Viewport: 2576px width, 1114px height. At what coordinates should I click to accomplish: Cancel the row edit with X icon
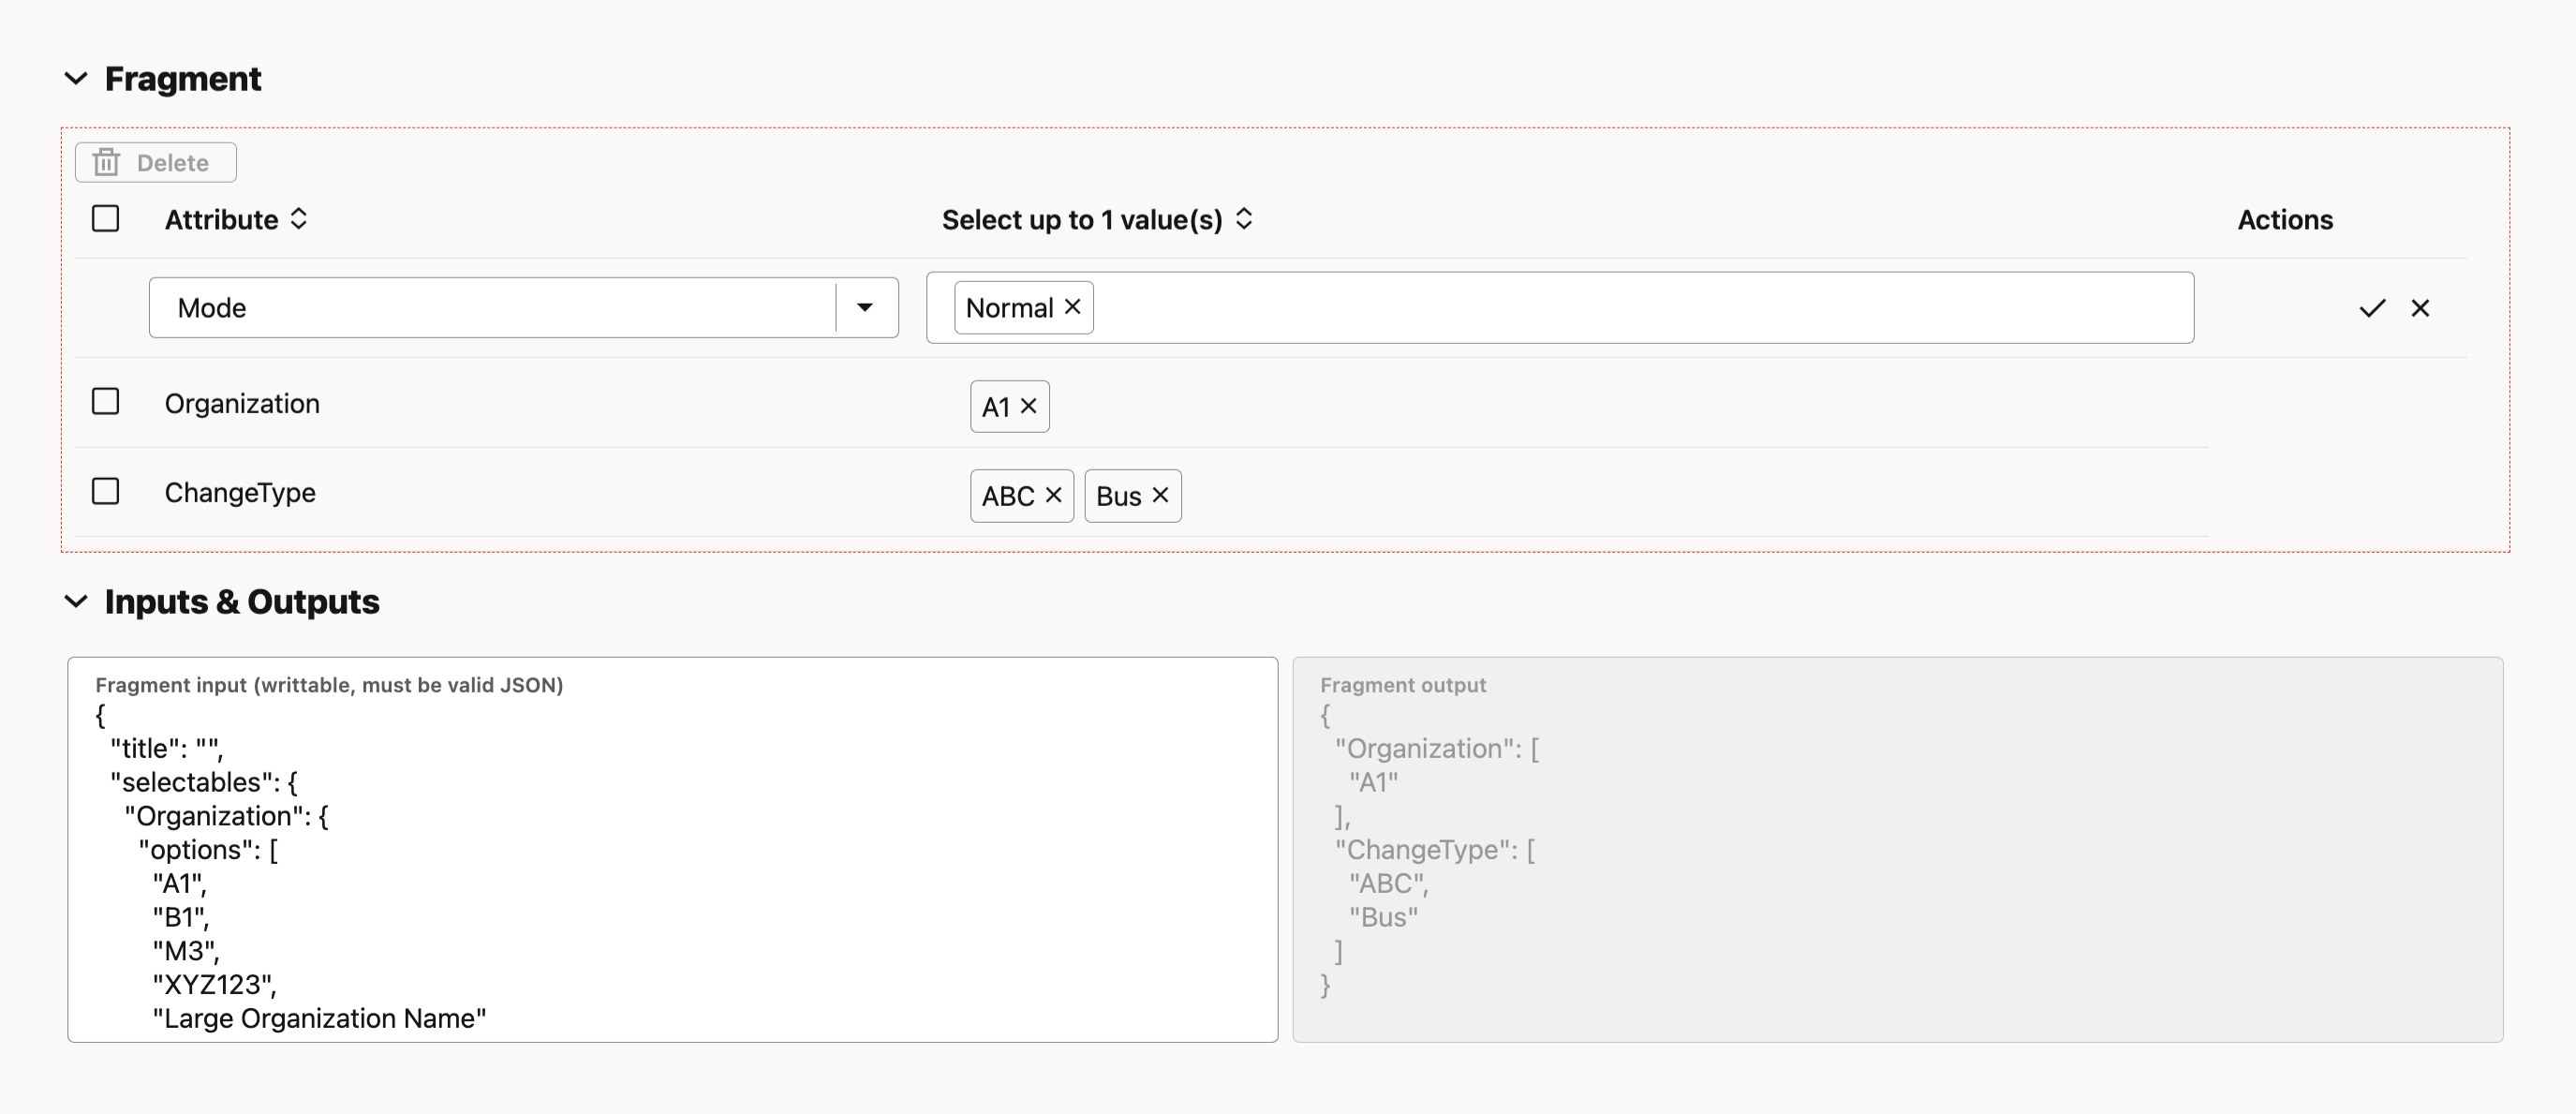pos(2420,308)
